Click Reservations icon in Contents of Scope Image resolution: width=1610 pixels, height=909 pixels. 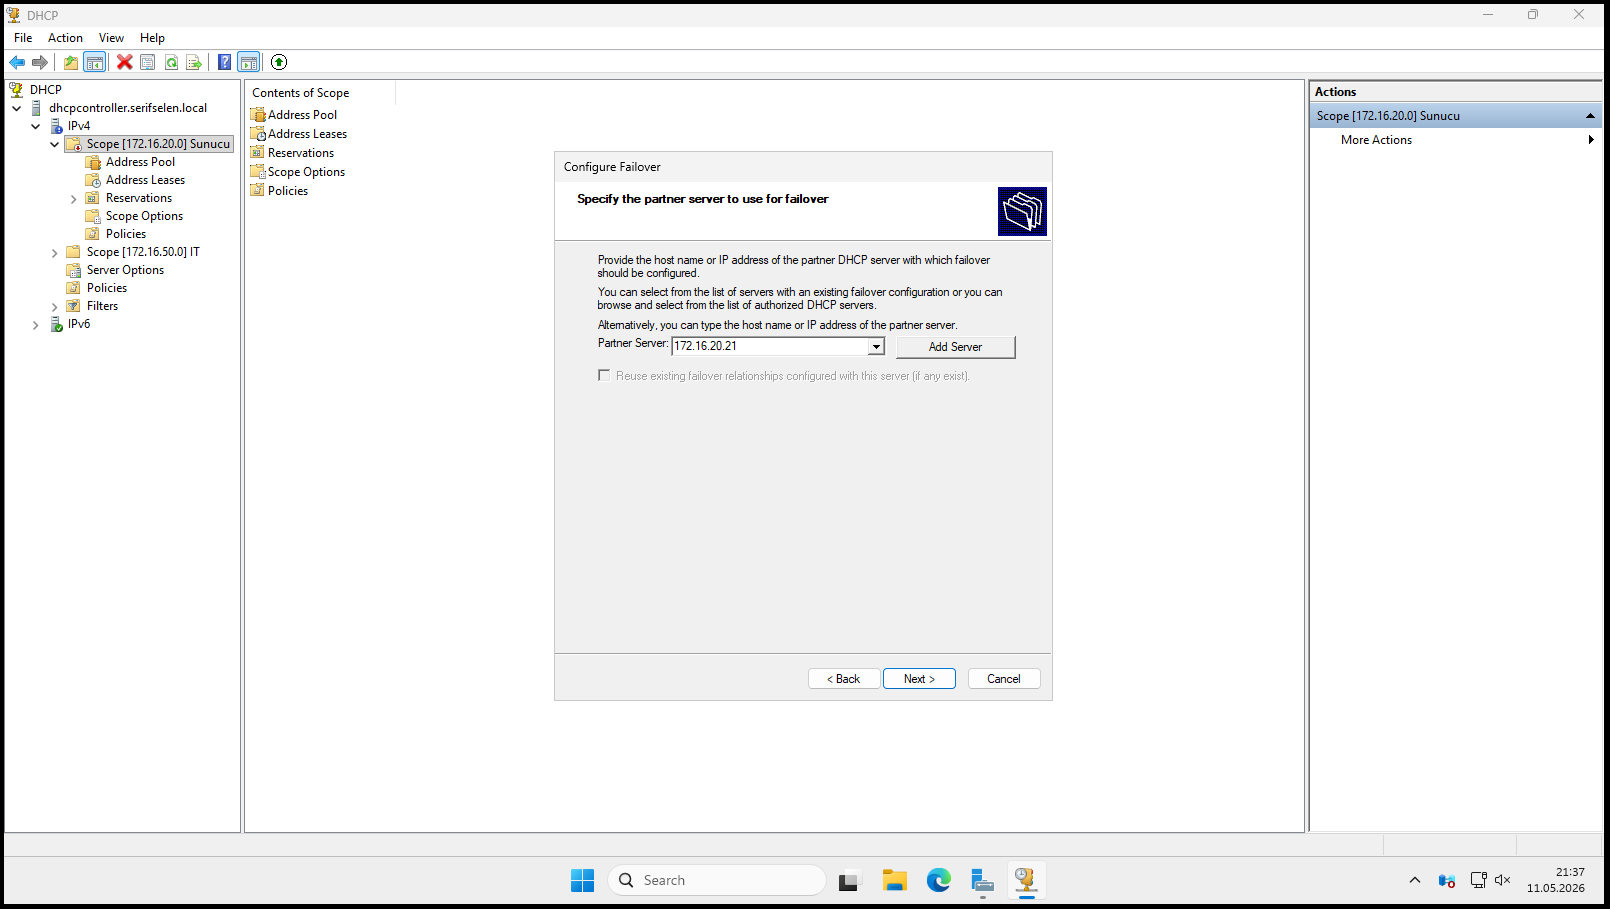[258, 153]
